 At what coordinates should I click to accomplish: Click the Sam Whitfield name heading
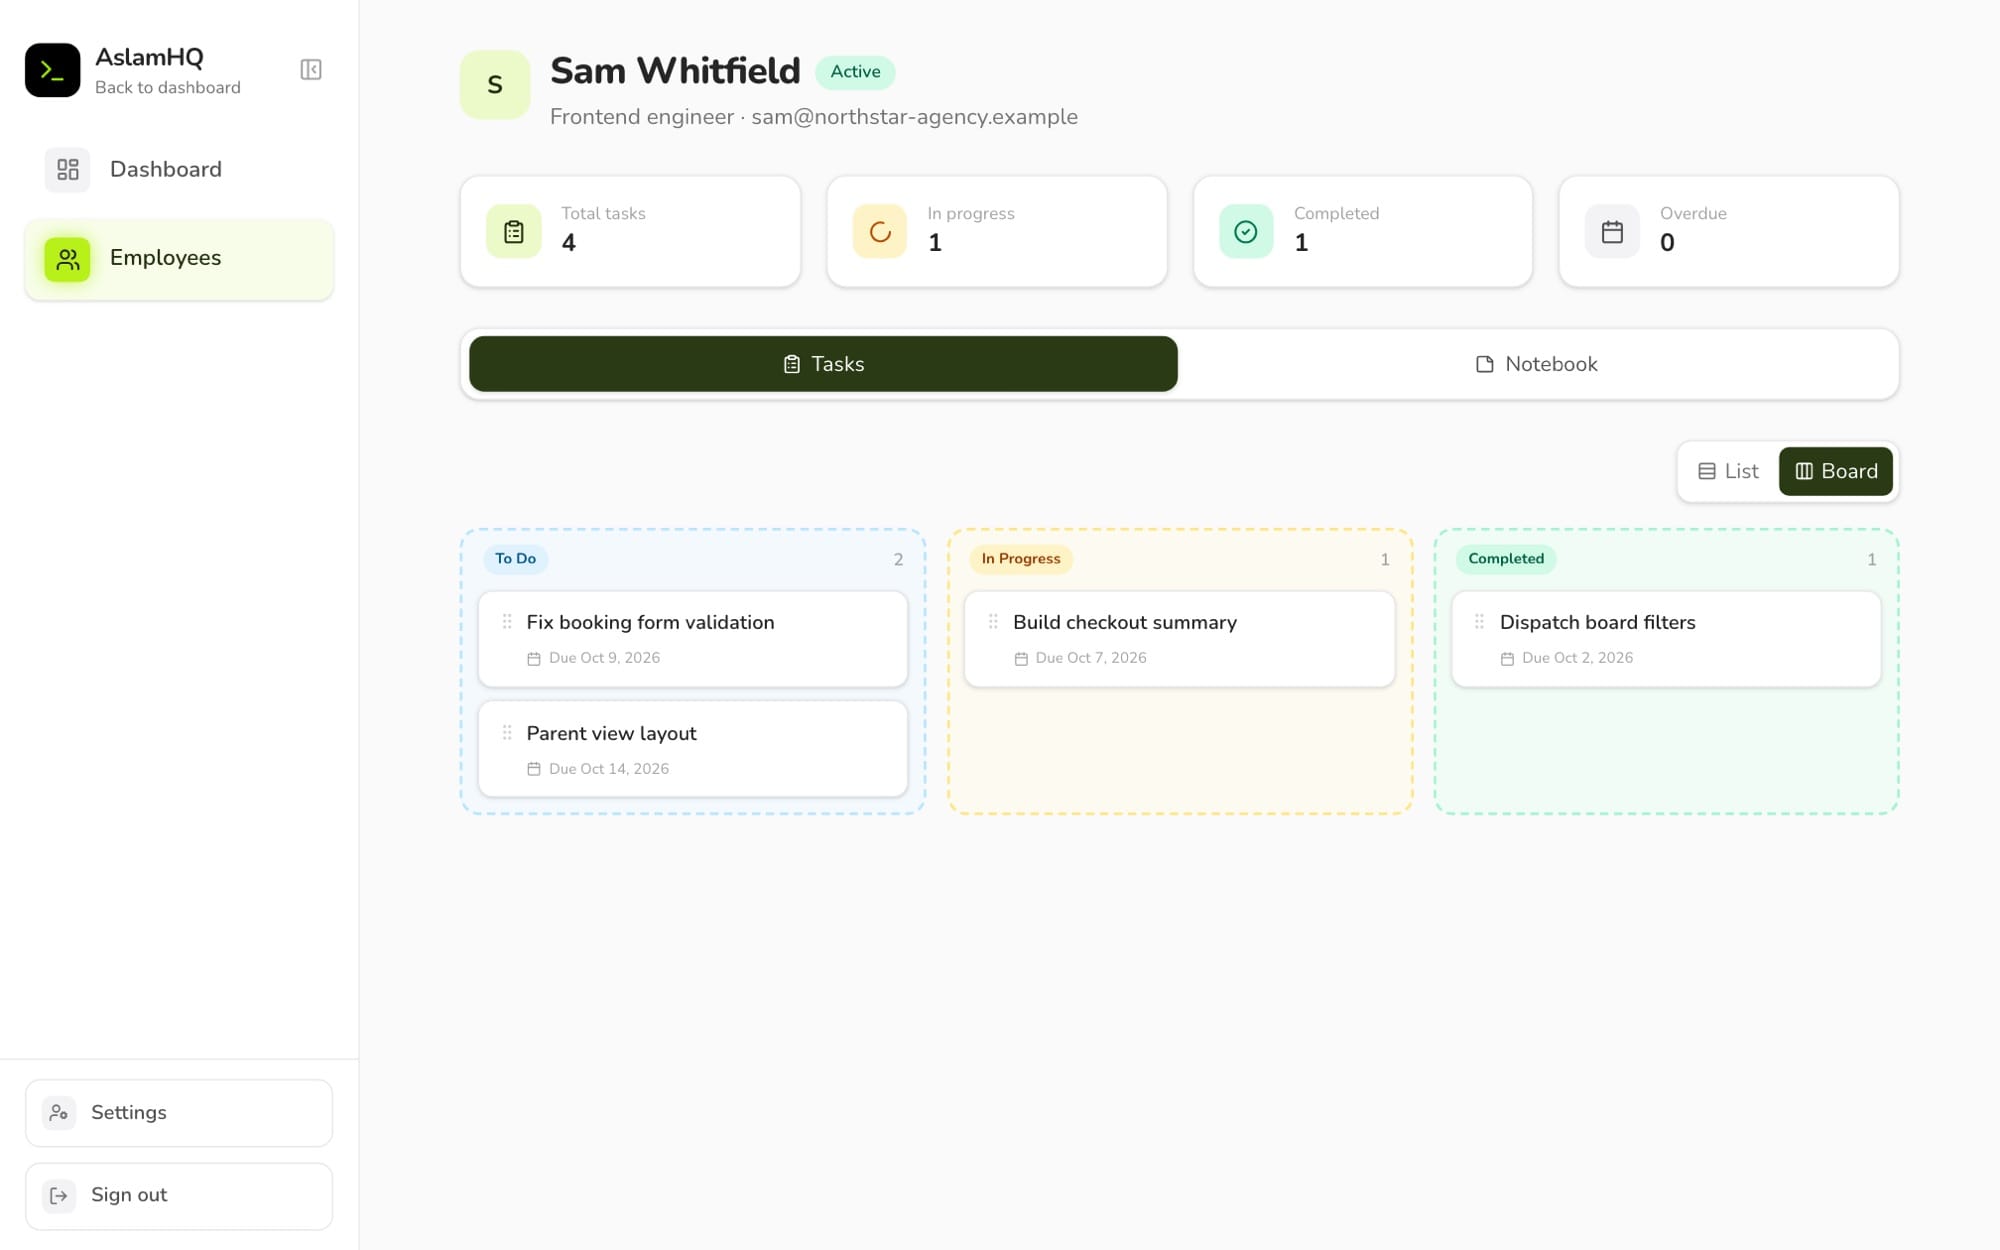(x=675, y=71)
